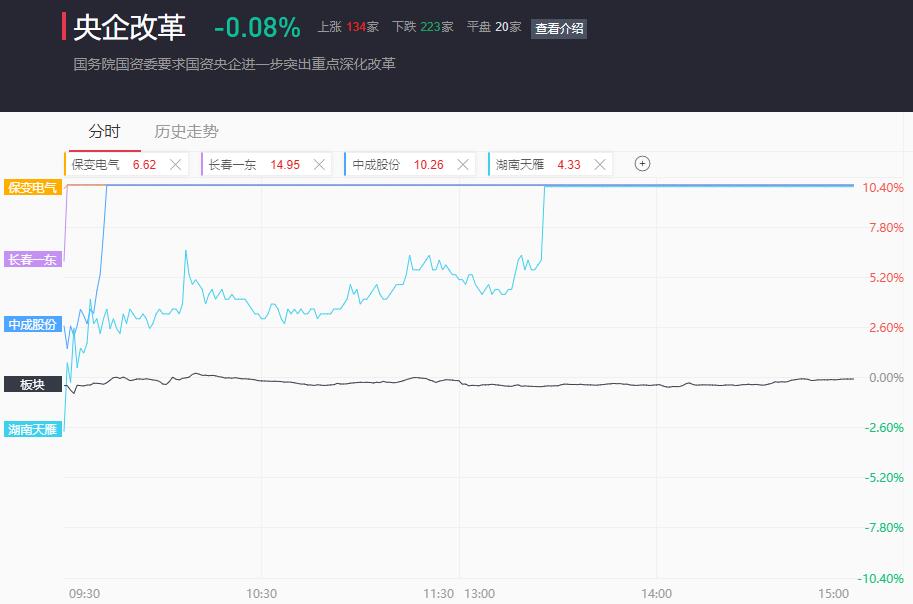The width and height of the screenshot is (913, 604).
Task: Remove 长春一东 comparison chip
Action: click(x=320, y=165)
